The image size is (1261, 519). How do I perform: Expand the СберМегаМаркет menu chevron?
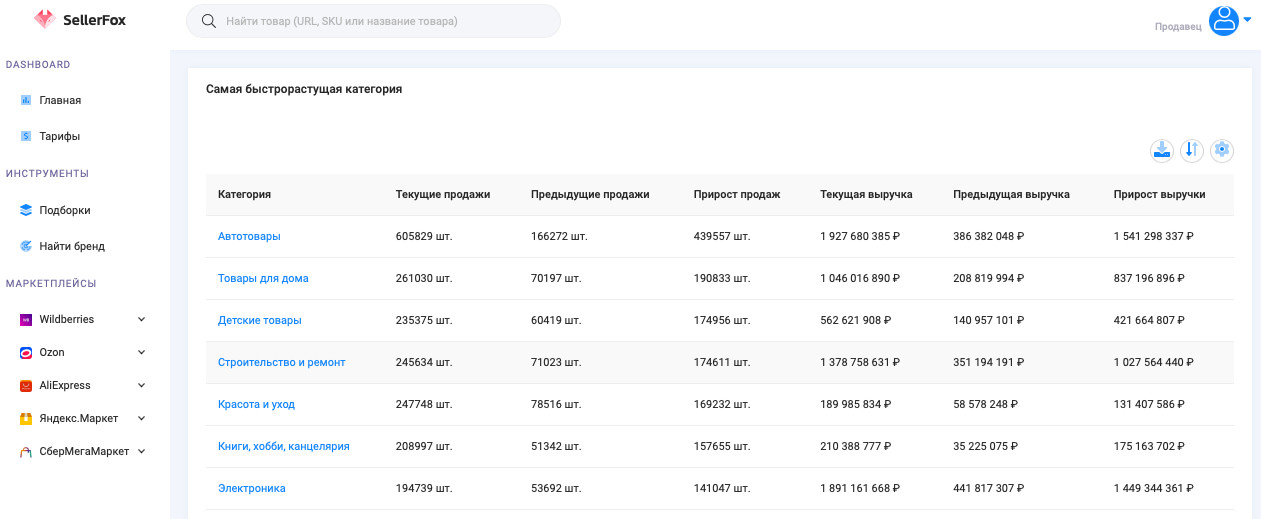tap(141, 451)
